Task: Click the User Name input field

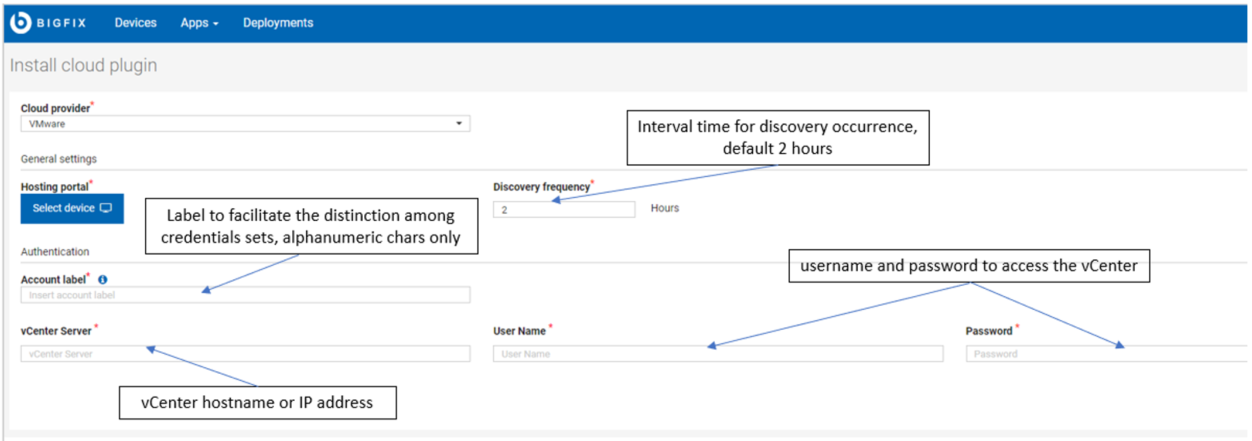Action: [718, 354]
